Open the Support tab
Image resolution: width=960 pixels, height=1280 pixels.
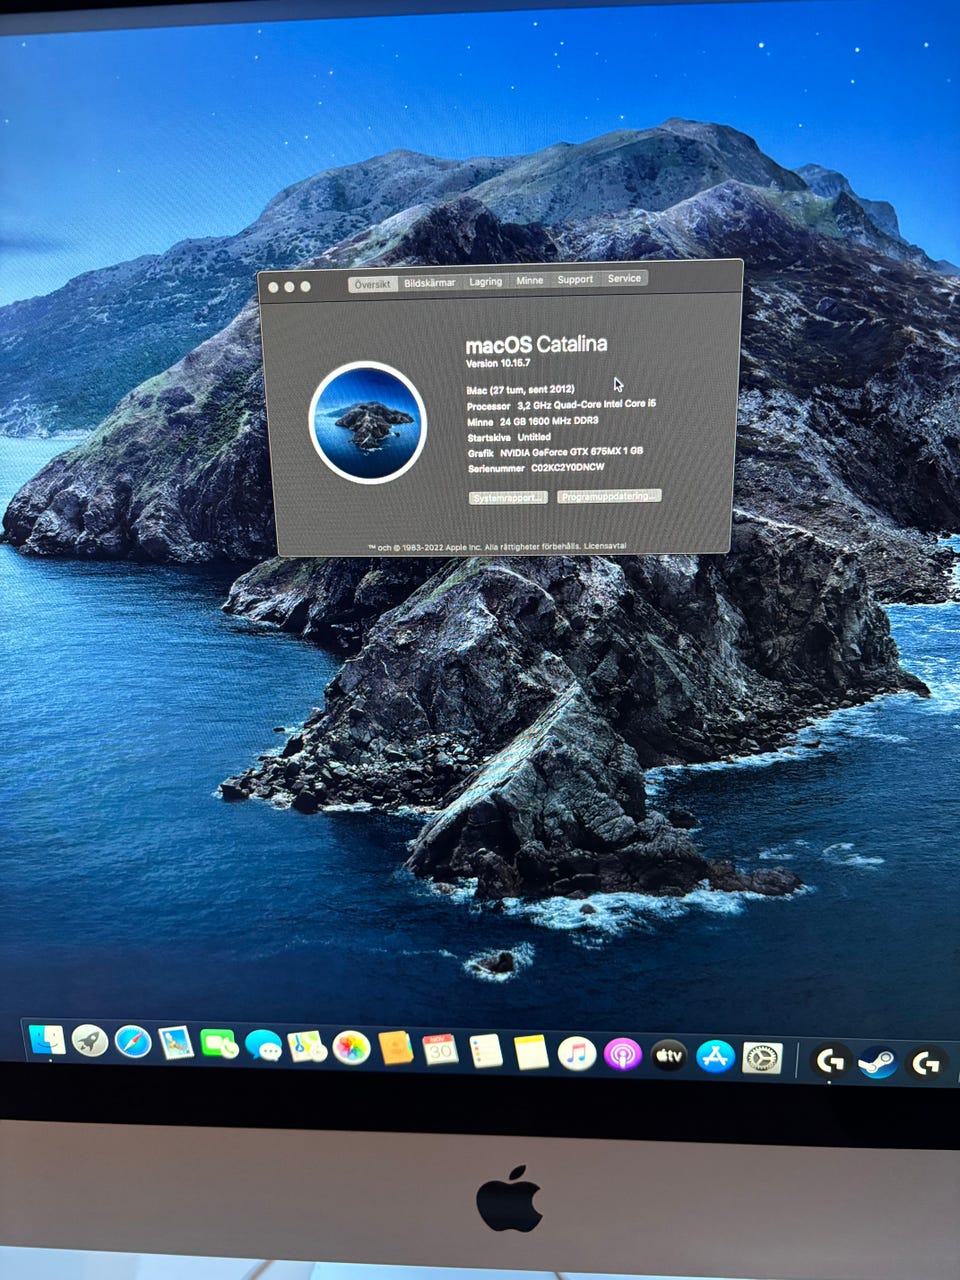(575, 279)
